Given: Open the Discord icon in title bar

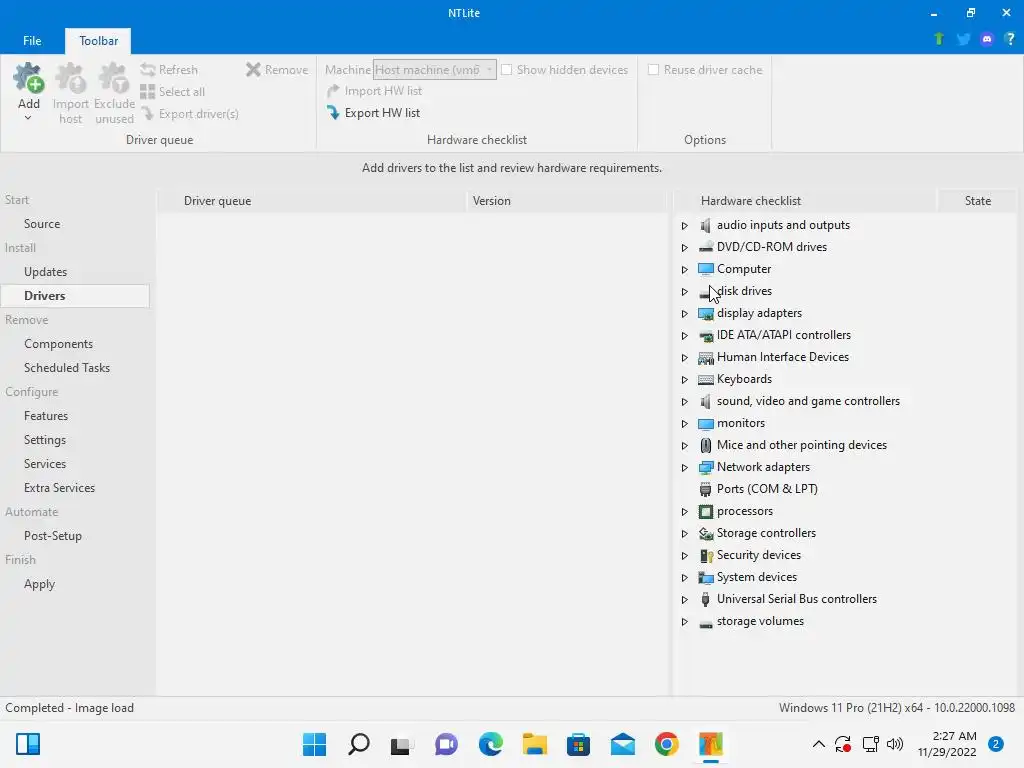Looking at the screenshot, I should coord(987,39).
